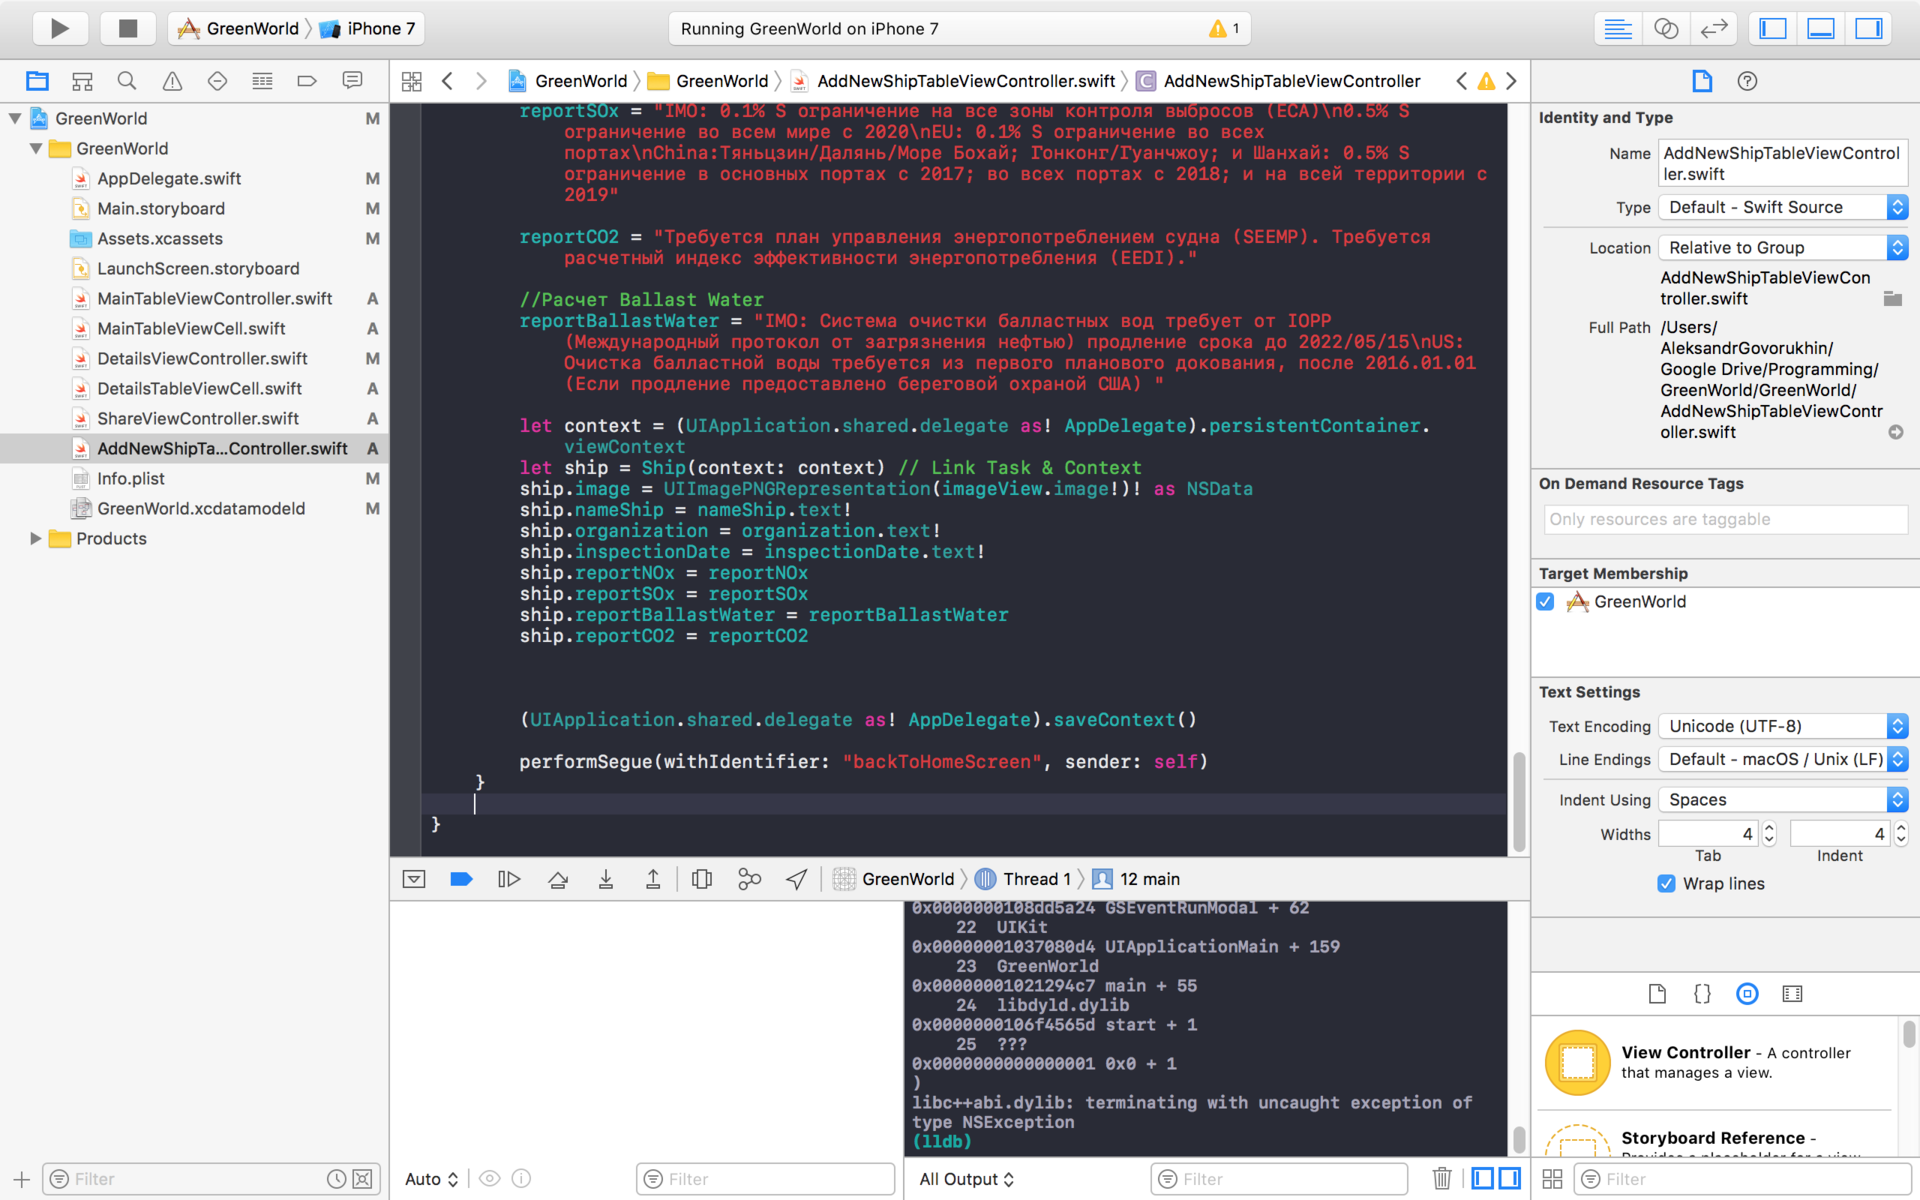Open AppDelegate.swift file
This screenshot has width=1920, height=1200.
(169, 178)
